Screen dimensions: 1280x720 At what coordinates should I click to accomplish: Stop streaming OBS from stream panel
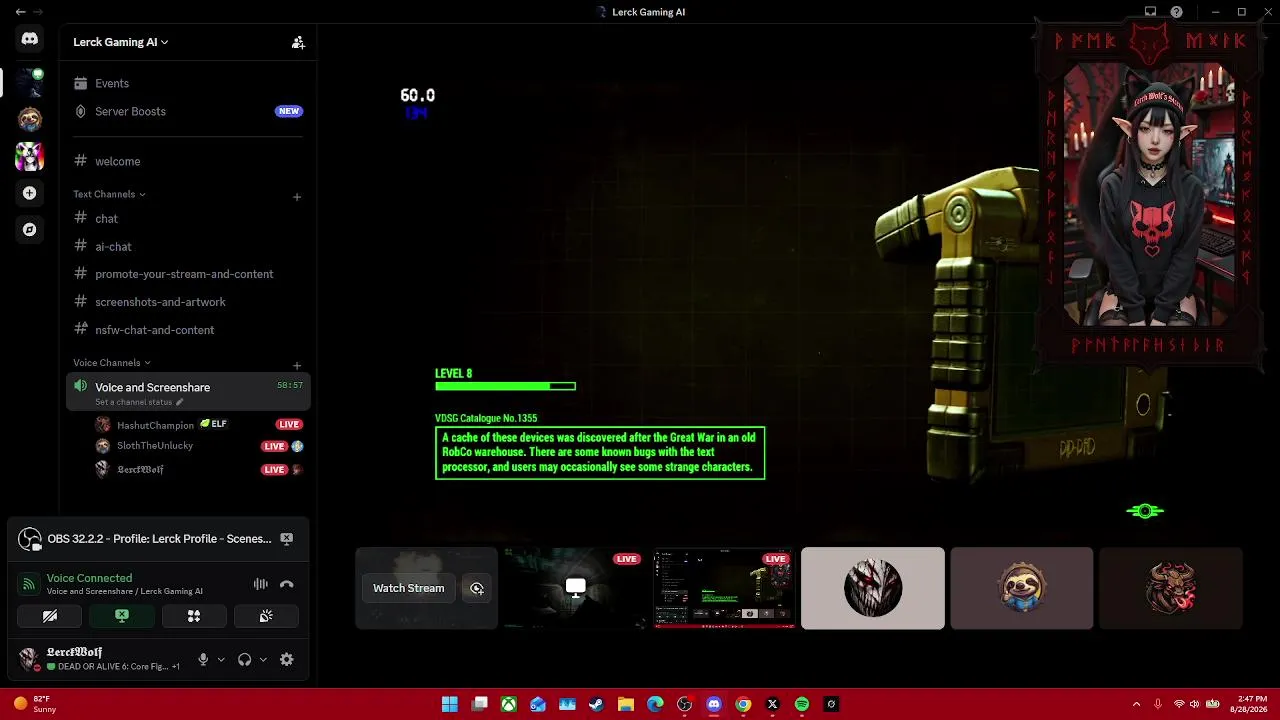click(x=287, y=539)
